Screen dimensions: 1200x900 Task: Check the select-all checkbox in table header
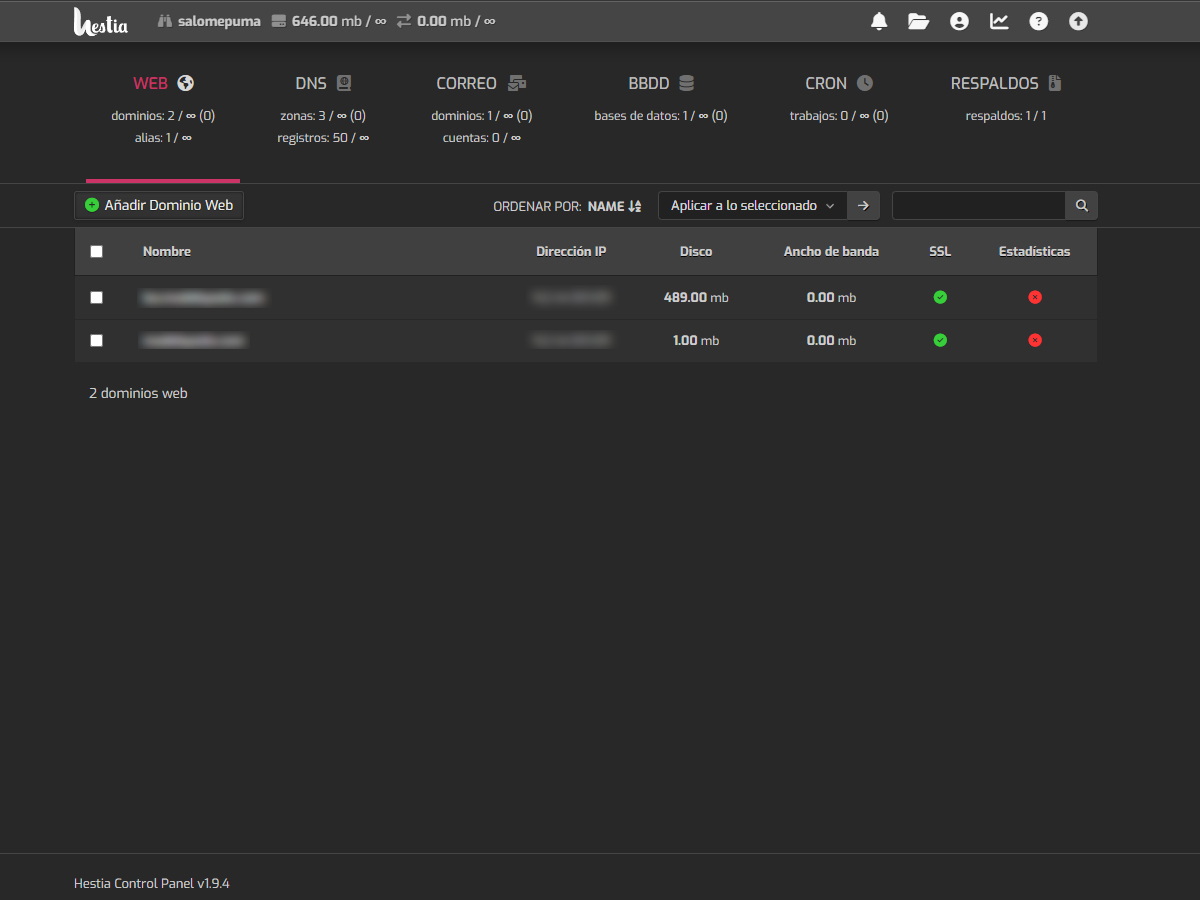click(97, 251)
